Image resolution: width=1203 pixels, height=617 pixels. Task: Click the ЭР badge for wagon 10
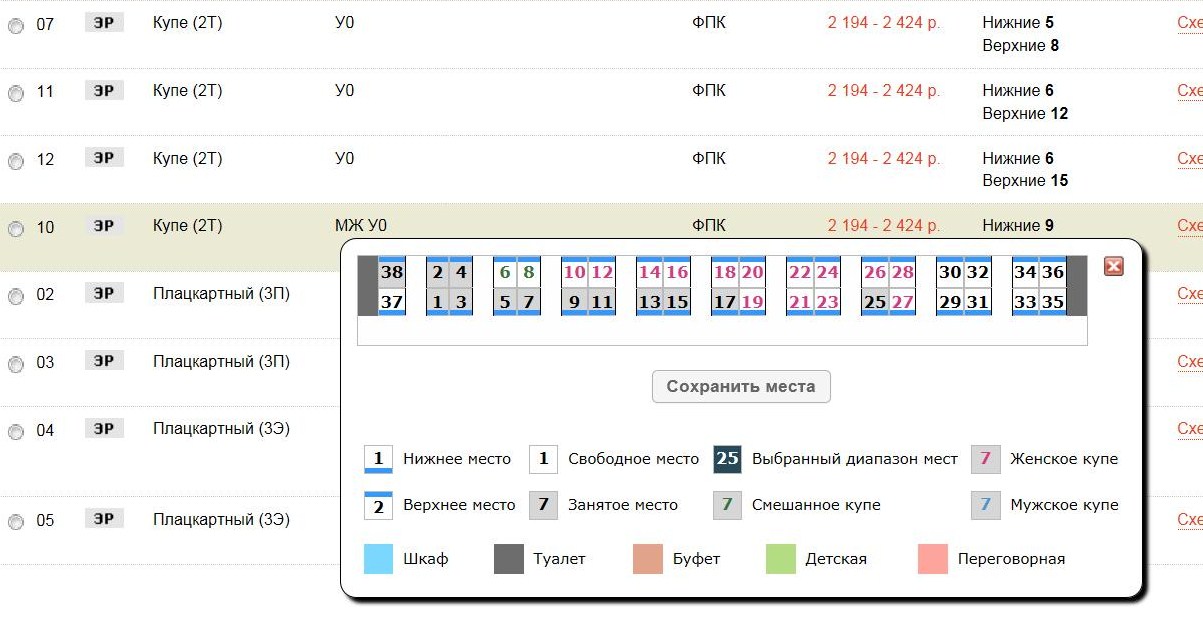(104, 226)
